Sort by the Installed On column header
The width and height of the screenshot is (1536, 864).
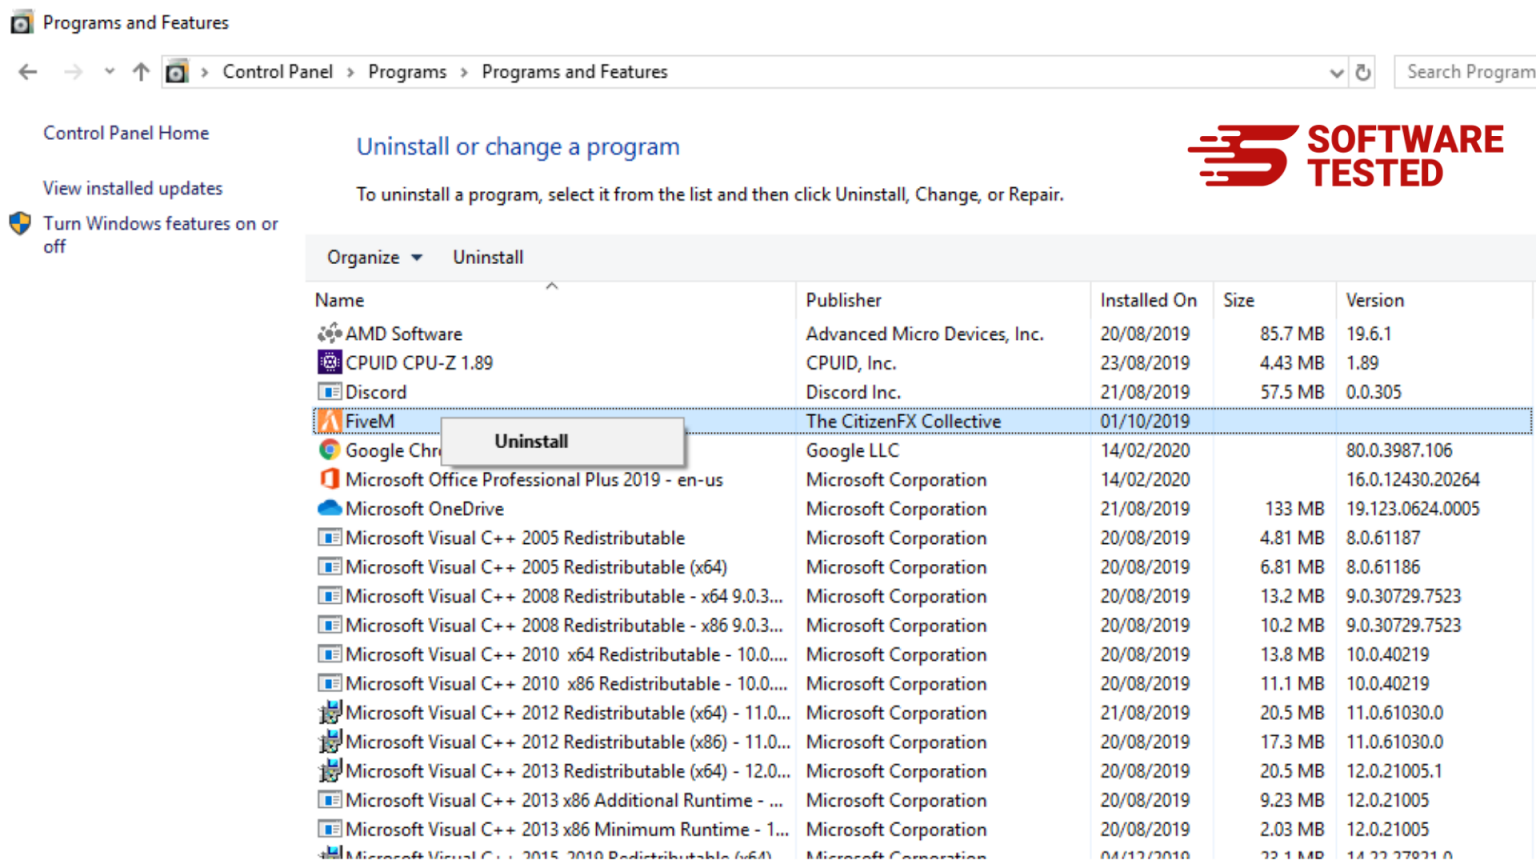[x=1152, y=300]
